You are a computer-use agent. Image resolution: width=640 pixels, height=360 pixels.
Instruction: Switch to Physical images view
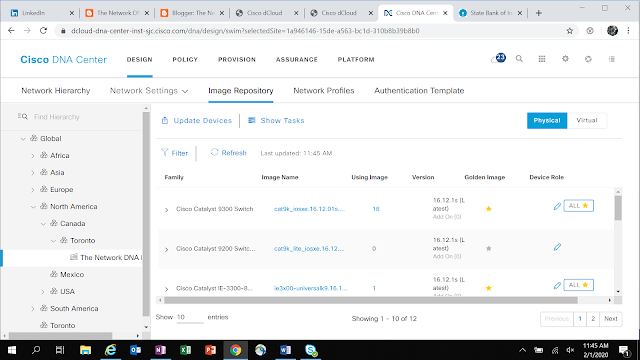pyautogui.click(x=547, y=120)
